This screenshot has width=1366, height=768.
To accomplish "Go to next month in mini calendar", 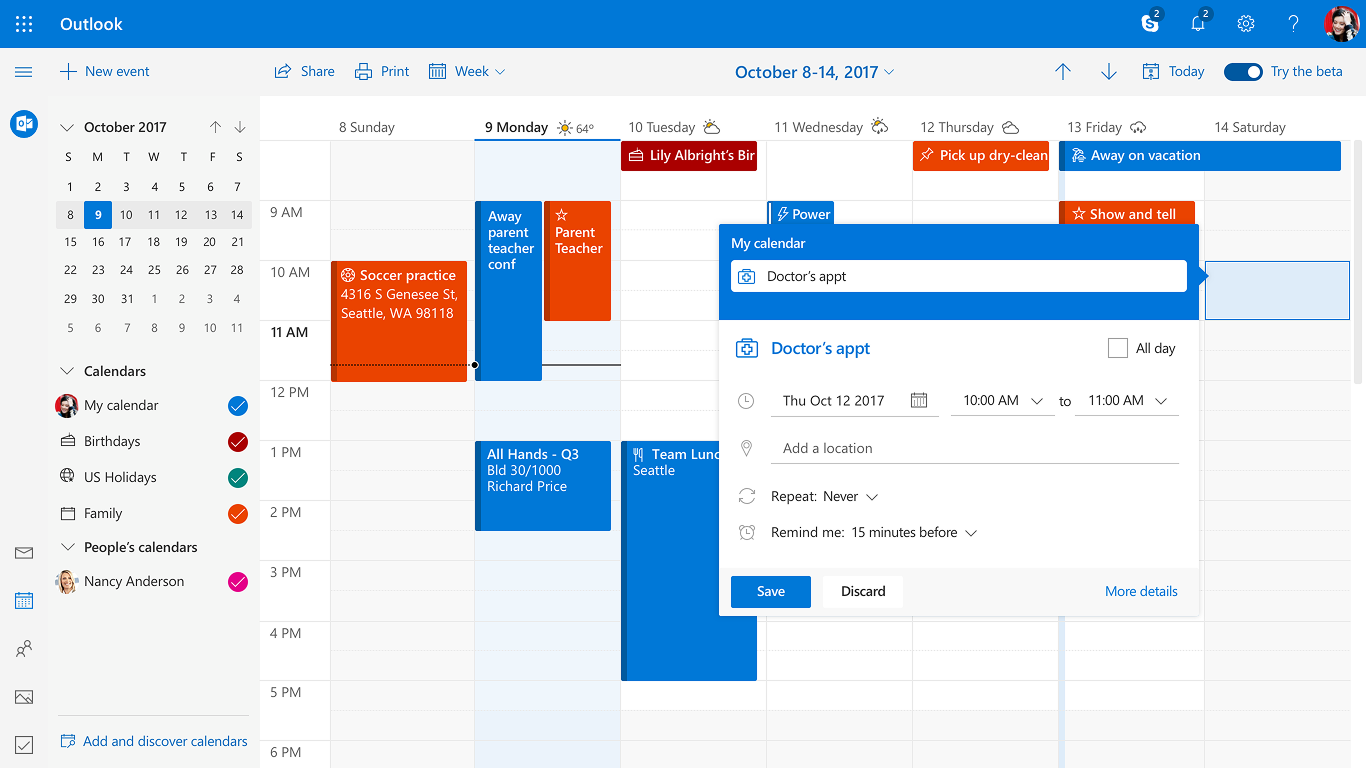I will 240,127.
